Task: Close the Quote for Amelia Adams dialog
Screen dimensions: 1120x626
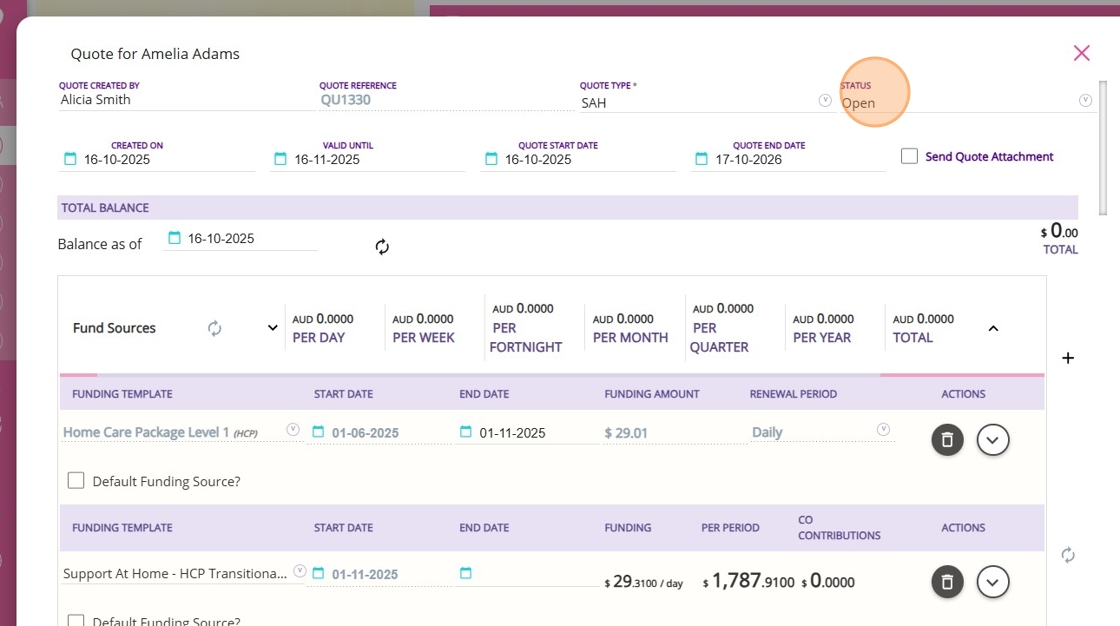Action: pos(1081,53)
